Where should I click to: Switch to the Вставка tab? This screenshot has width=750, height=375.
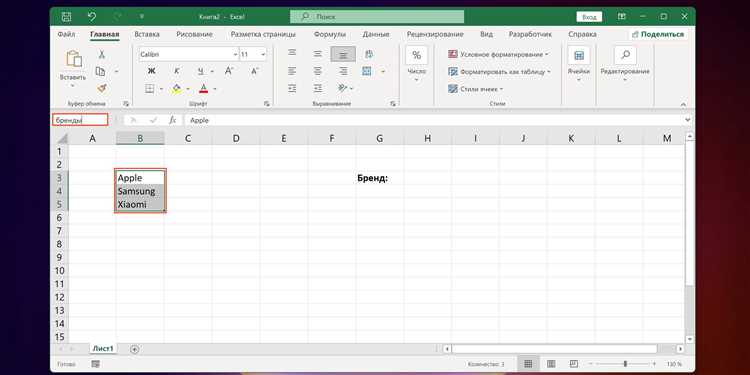[x=147, y=34]
